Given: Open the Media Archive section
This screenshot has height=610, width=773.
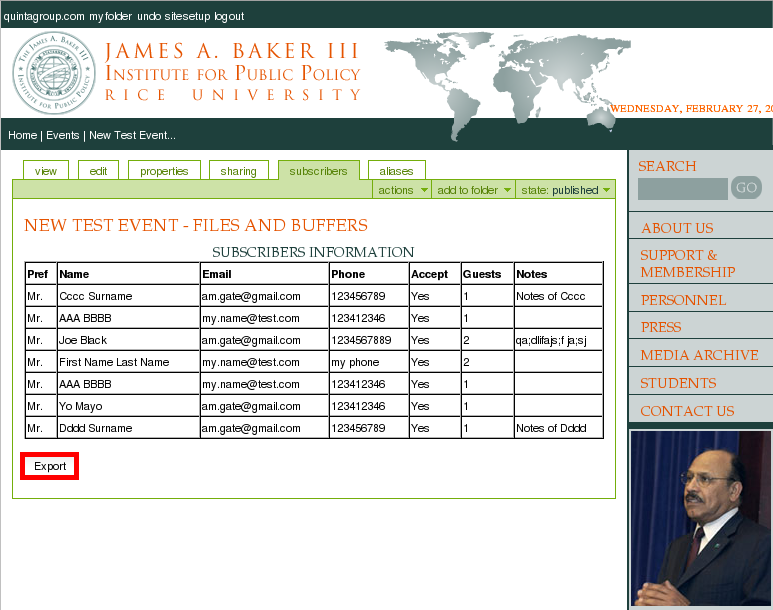Looking at the screenshot, I should [699, 355].
